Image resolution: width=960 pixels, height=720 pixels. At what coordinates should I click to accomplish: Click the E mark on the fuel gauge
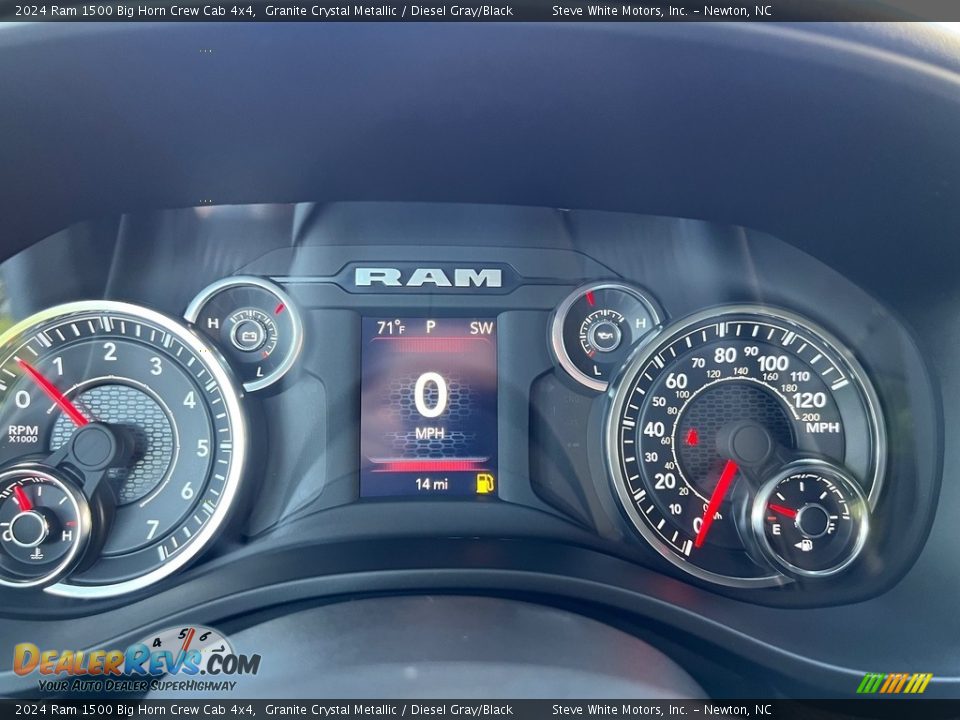coord(776,529)
